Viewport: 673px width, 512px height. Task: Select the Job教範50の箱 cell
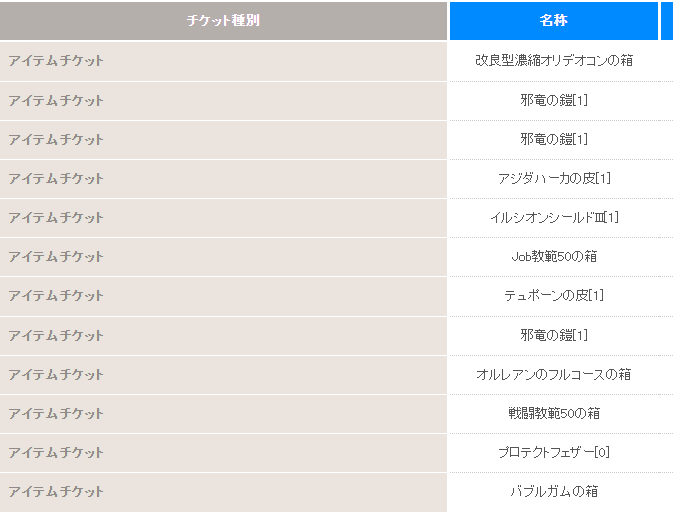(553, 256)
